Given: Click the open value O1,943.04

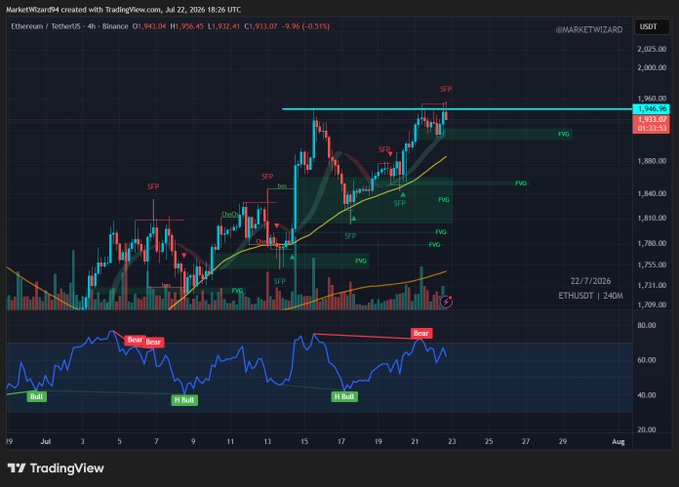Looking at the screenshot, I should [149, 26].
